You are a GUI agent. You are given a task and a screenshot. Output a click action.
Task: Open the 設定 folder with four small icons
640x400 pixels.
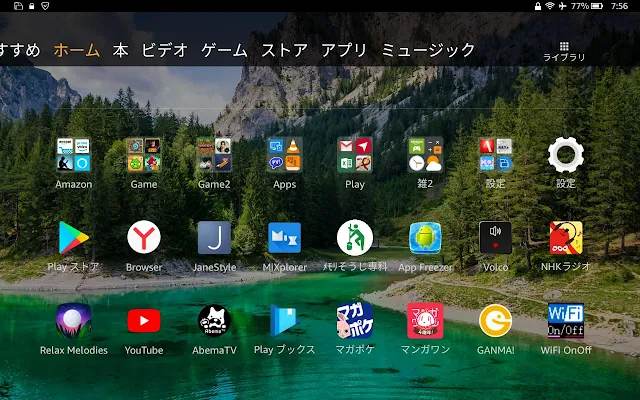[495, 155]
